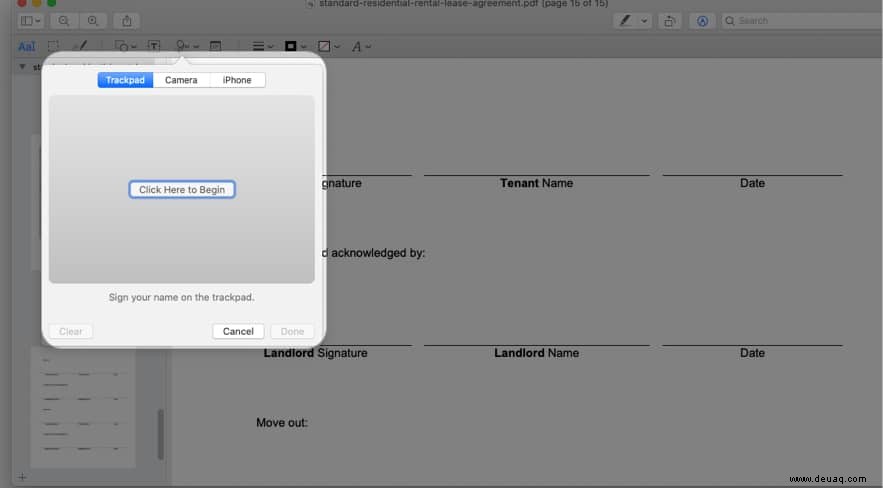Zoom in on the PDF
Image resolution: width=883 pixels, height=488 pixels.
click(93, 21)
